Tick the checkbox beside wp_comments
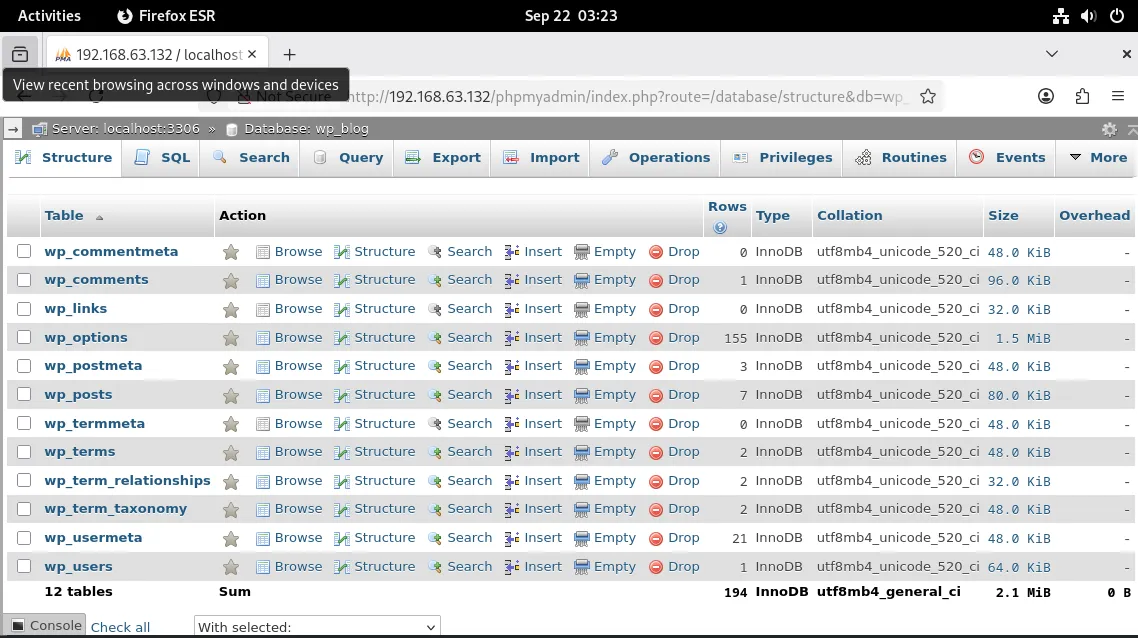Screen dimensions: 1138x638 24,280
